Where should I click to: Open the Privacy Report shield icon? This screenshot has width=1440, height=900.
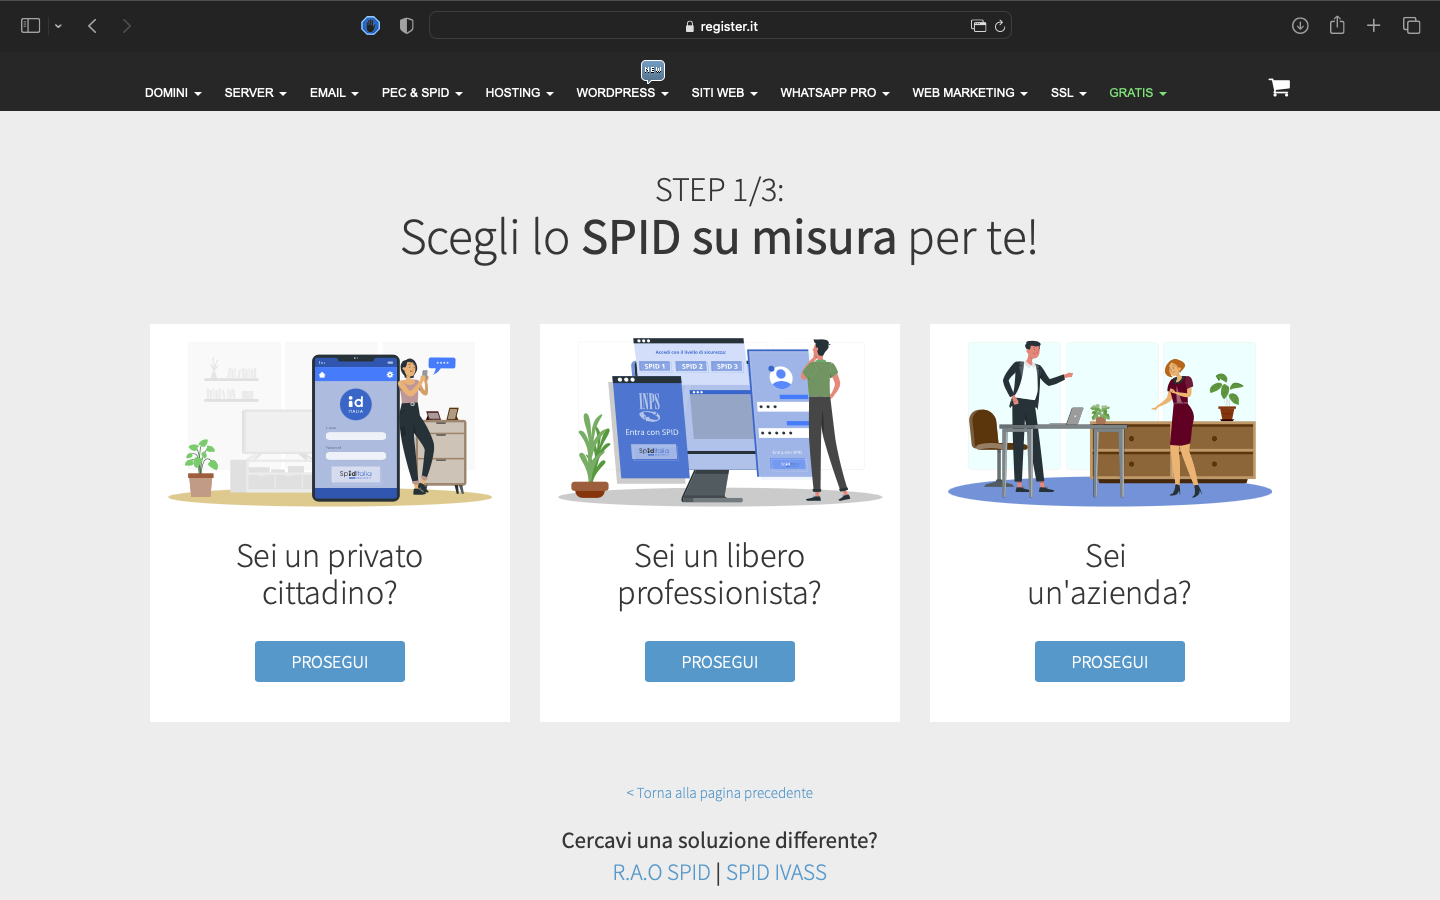tap(406, 25)
